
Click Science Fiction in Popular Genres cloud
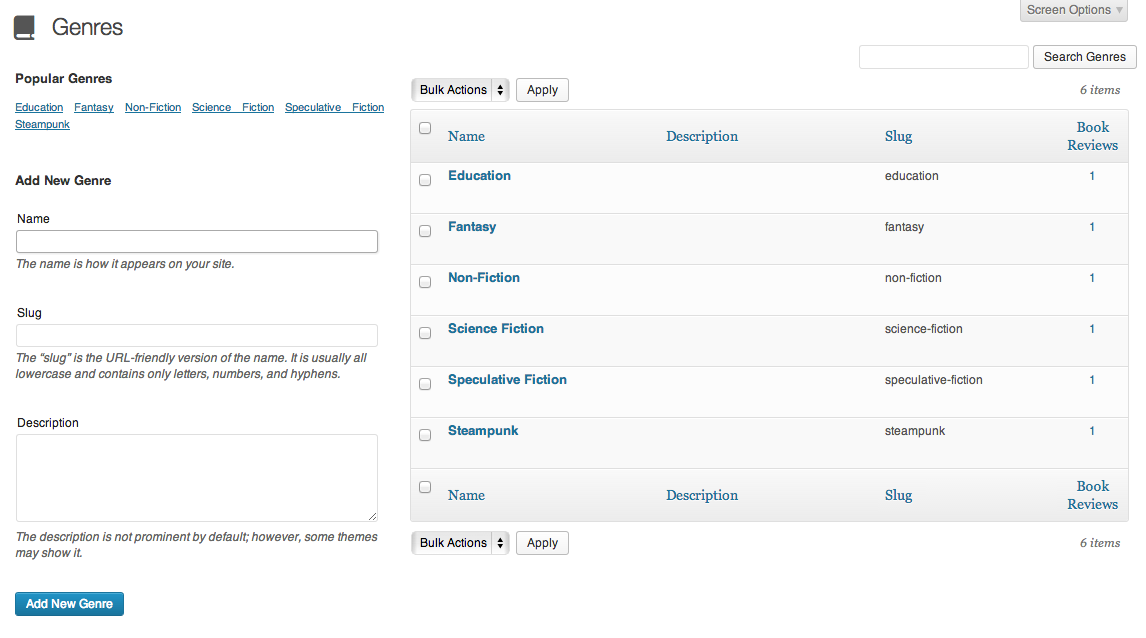point(233,107)
